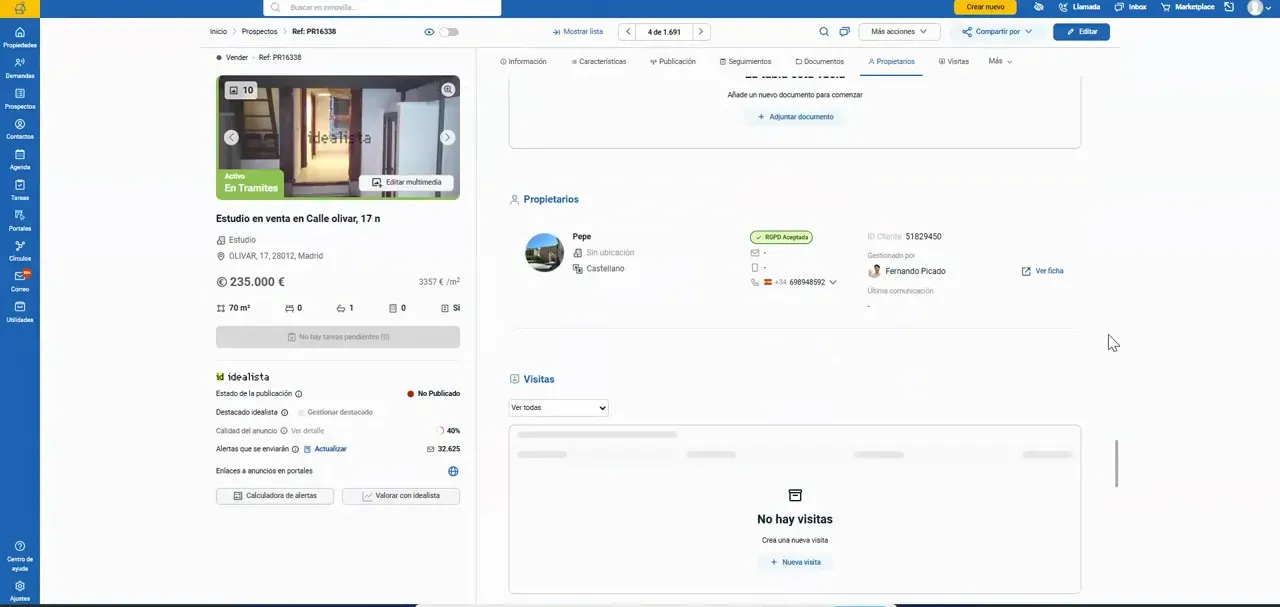The height and width of the screenshot is (607, 1280).
Task: Go to Prospectos in the sidebar
Action: pos(20,98)
